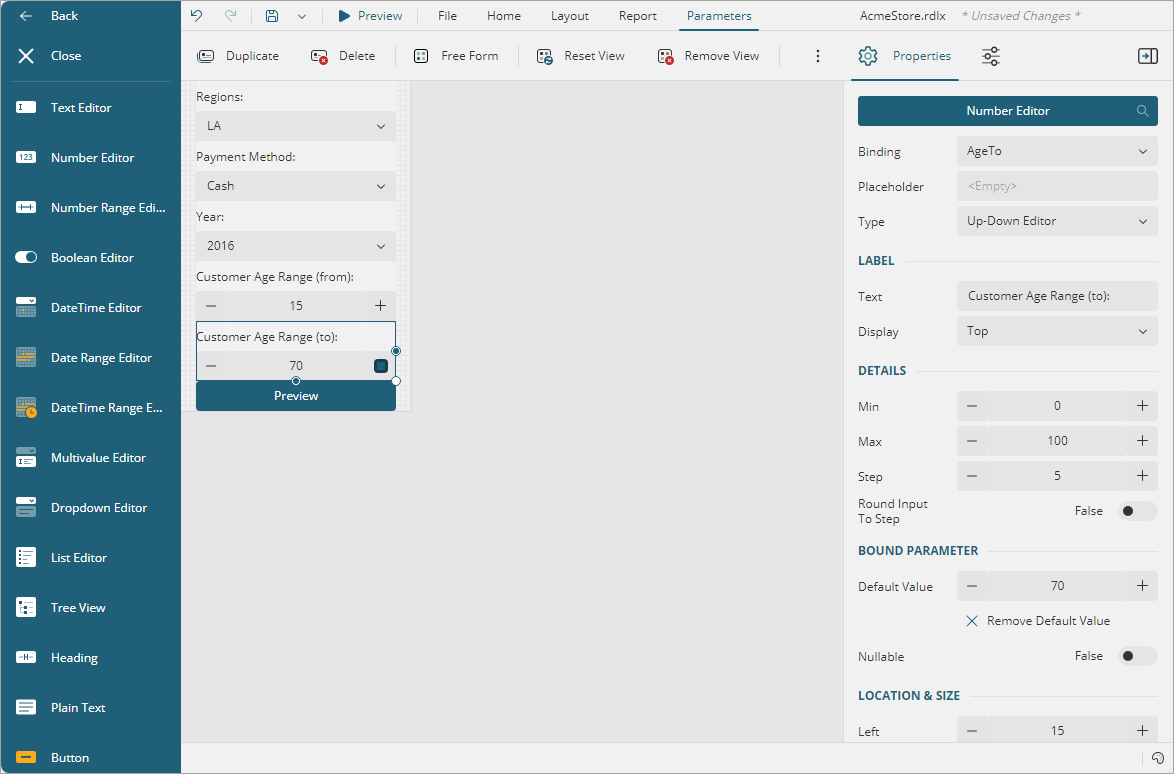
Task: Click the Preview play button in toolbar
Action: point(370,16)
